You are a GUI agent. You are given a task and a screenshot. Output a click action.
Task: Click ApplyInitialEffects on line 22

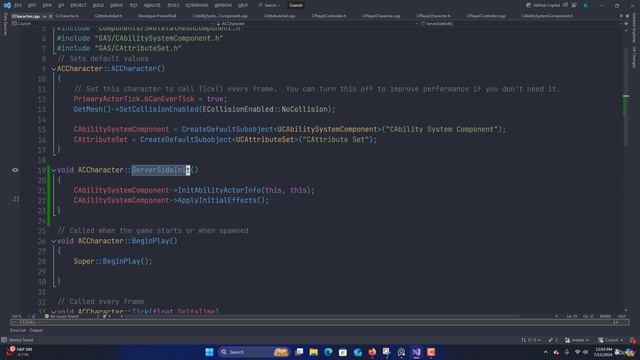(217, 200)
